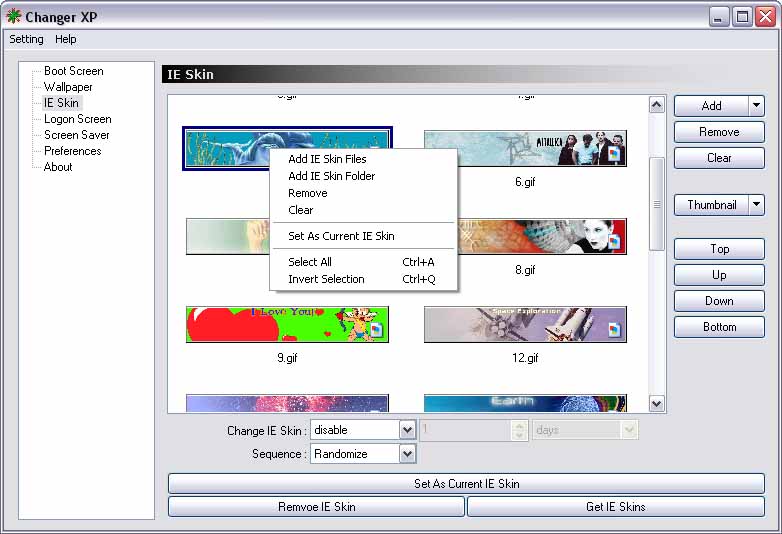Open the Sequence Randomize dropdown

click(407, 454)
